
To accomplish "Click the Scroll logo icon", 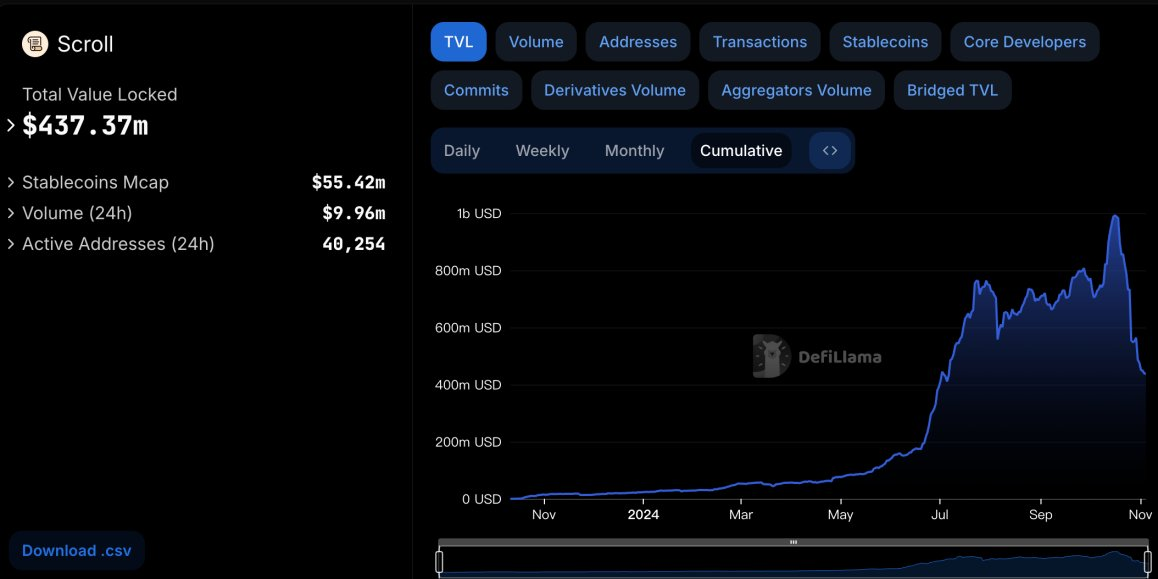I will (35, 44).
